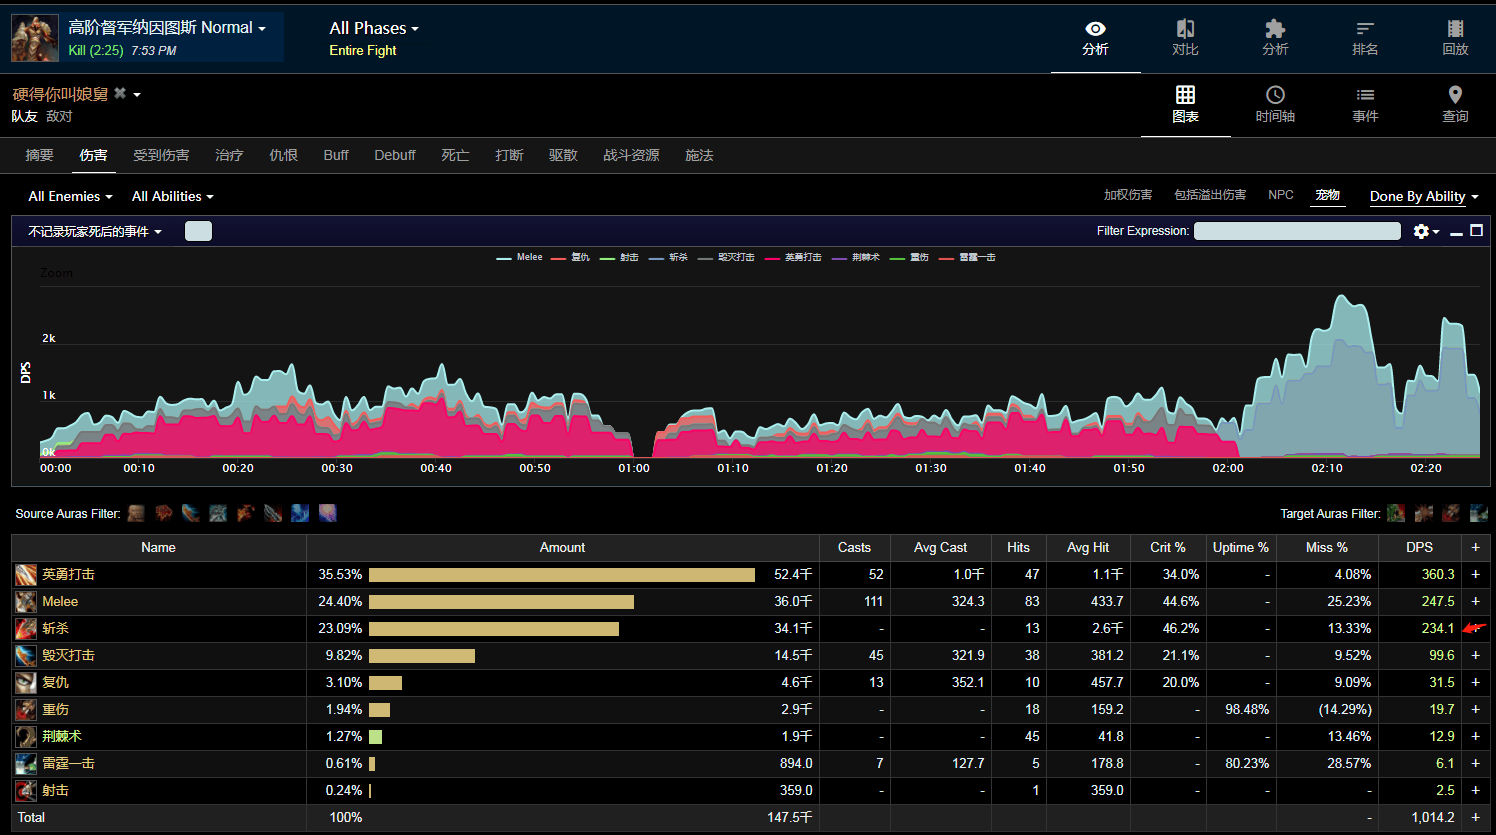Open the 排名 rankings view
This screenshot has height=835, width=1496.
coord(1365,38)
